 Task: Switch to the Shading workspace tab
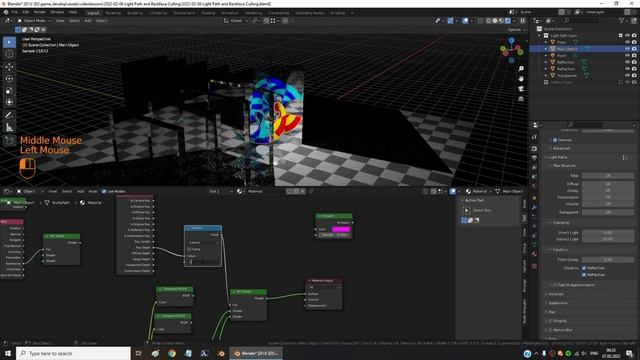(208, 13)
